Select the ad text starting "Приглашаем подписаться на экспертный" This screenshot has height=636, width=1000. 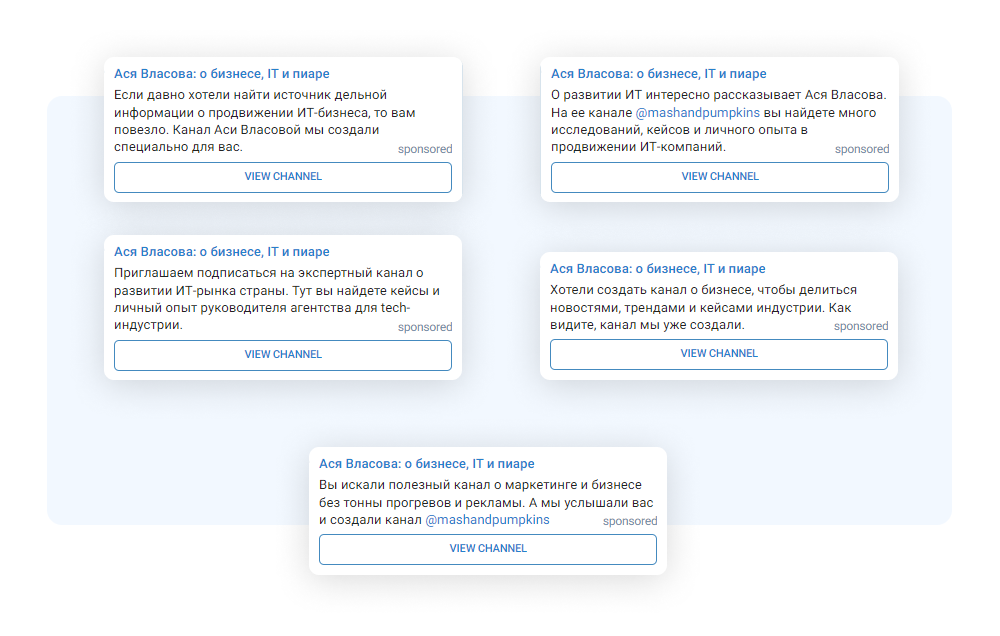click(260, 298)
